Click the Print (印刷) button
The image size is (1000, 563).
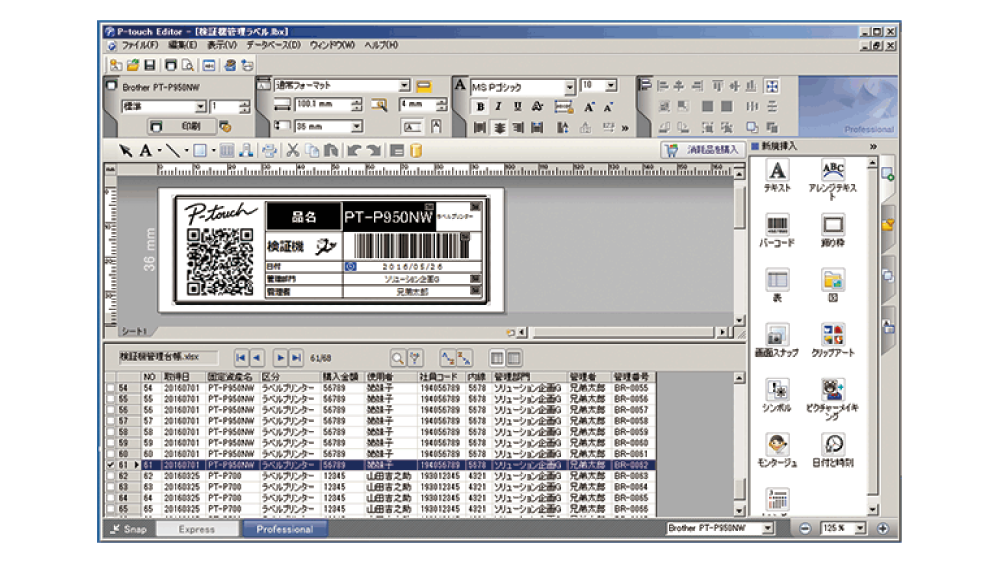click(182, 126)
